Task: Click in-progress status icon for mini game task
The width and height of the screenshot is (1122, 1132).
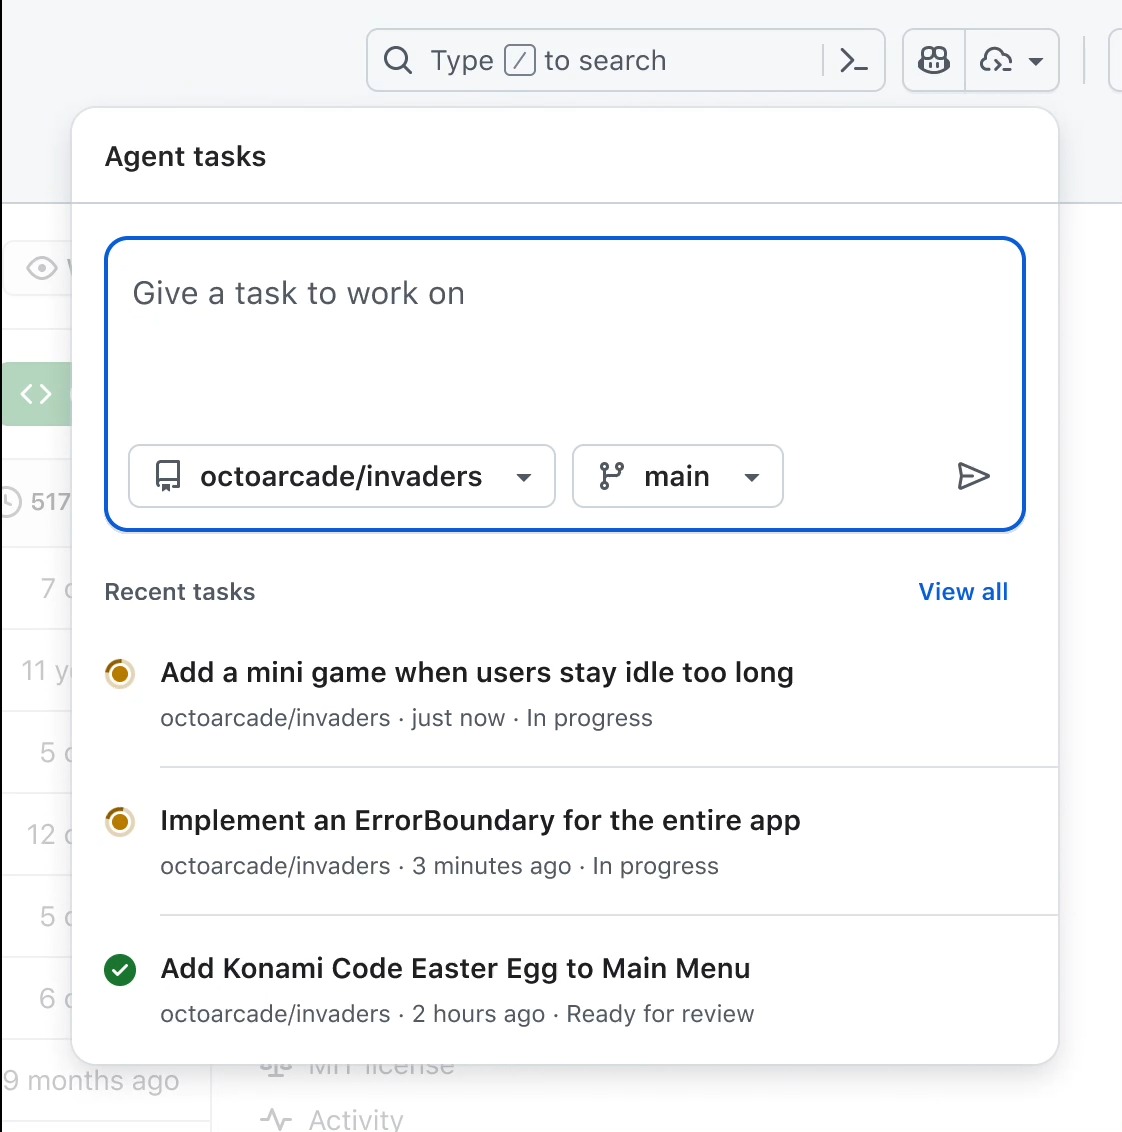Action: (120, 674)
